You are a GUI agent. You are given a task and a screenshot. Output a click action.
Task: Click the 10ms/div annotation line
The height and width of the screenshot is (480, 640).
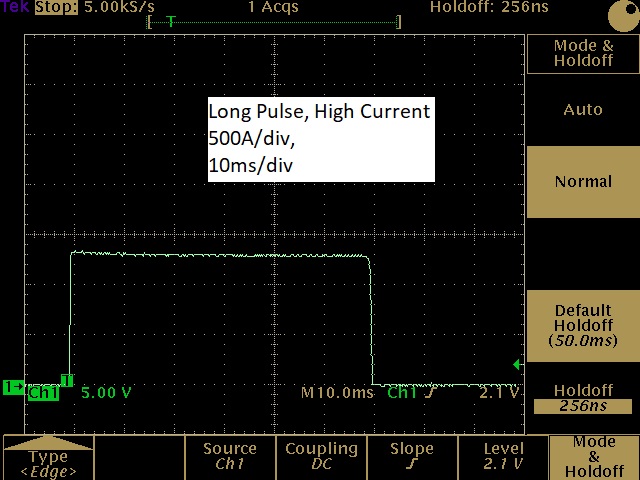(251, 166)
